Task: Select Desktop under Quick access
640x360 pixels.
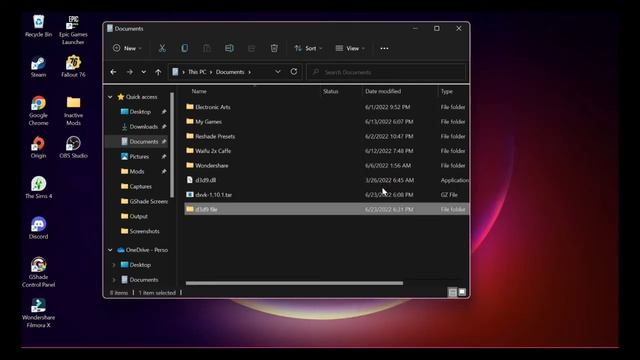Action: click(140, 112)
